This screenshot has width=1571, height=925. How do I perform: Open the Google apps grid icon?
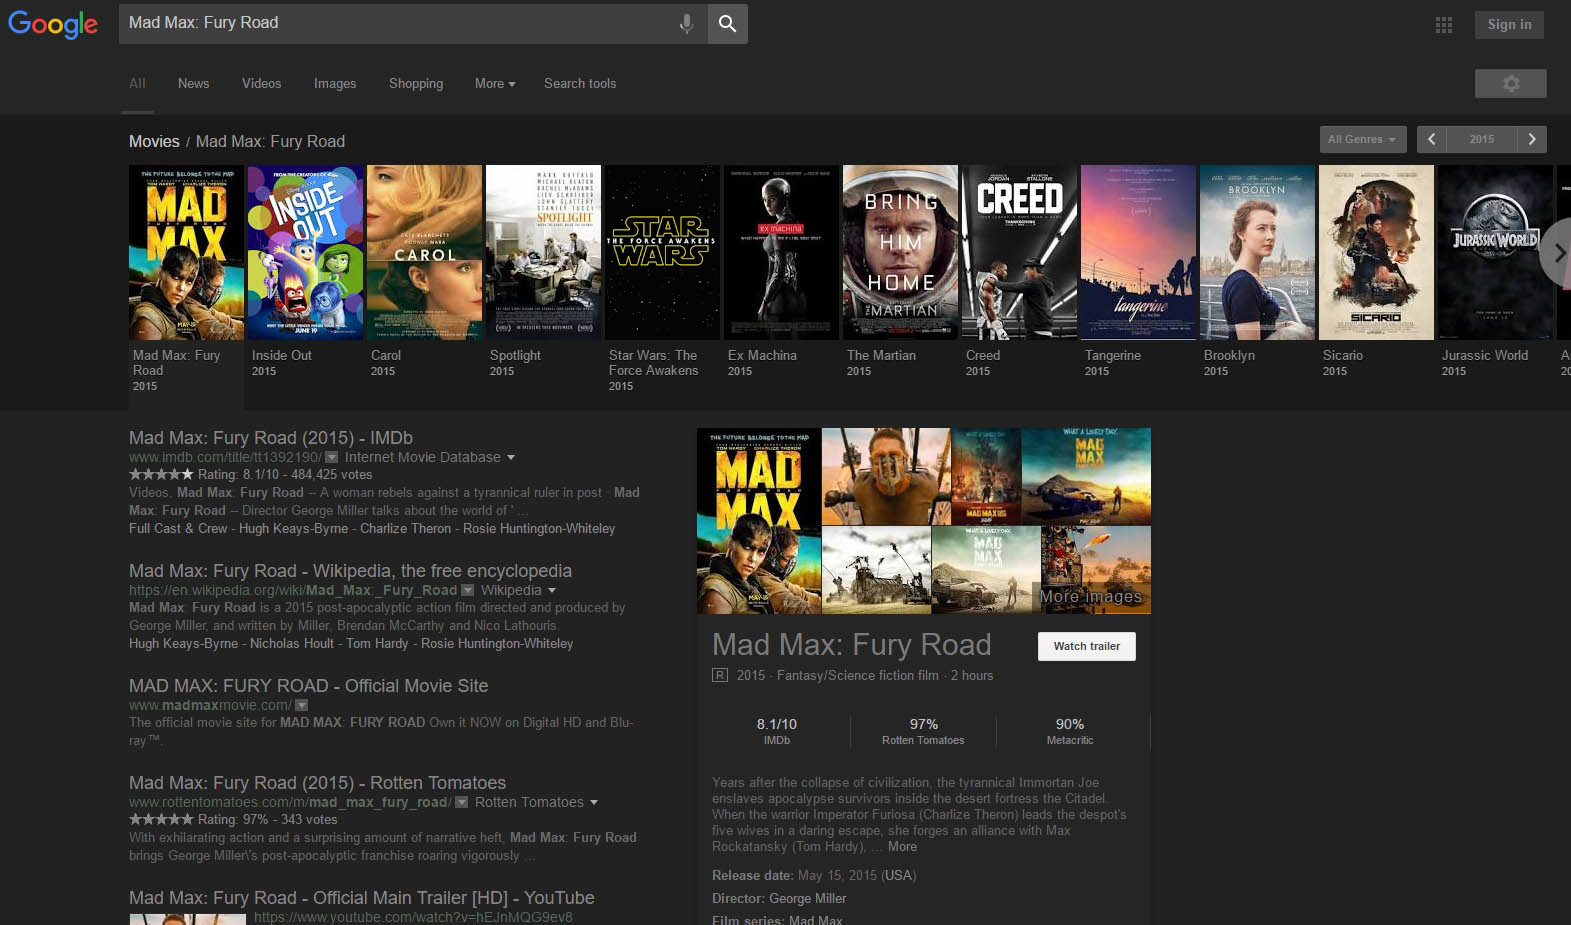1443,25
